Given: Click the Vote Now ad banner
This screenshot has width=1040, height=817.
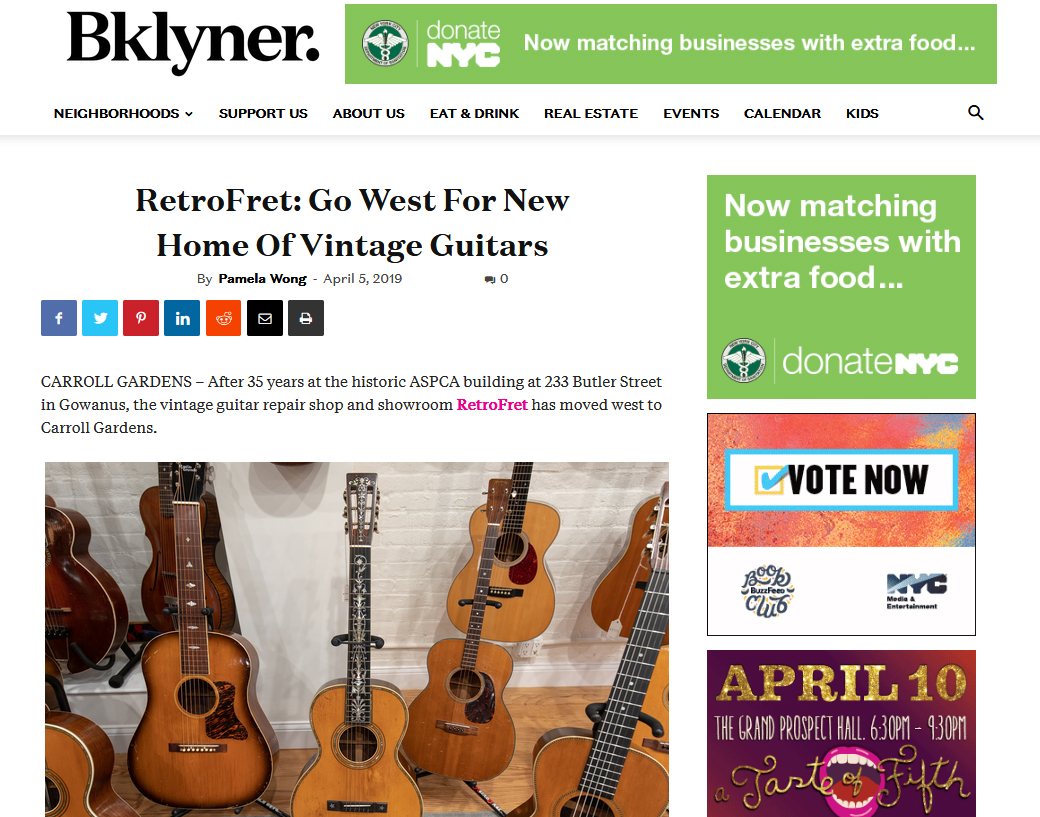Looking at the screenshot, I should click(841, 524).
